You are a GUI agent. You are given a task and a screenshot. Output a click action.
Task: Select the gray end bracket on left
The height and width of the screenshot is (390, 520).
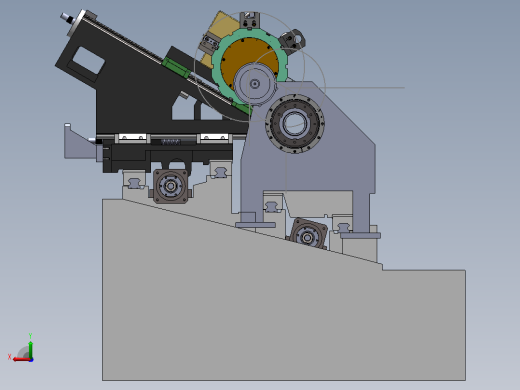pos(79,141)
